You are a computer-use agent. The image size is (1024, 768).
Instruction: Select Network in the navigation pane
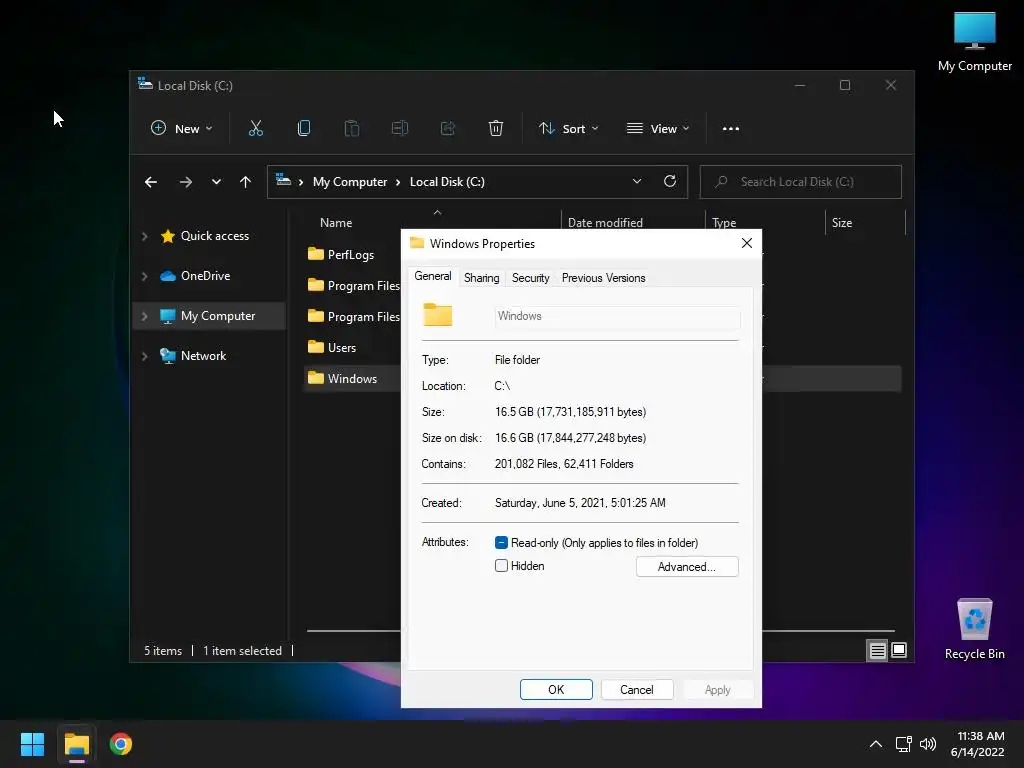click(x=209, y=357)
